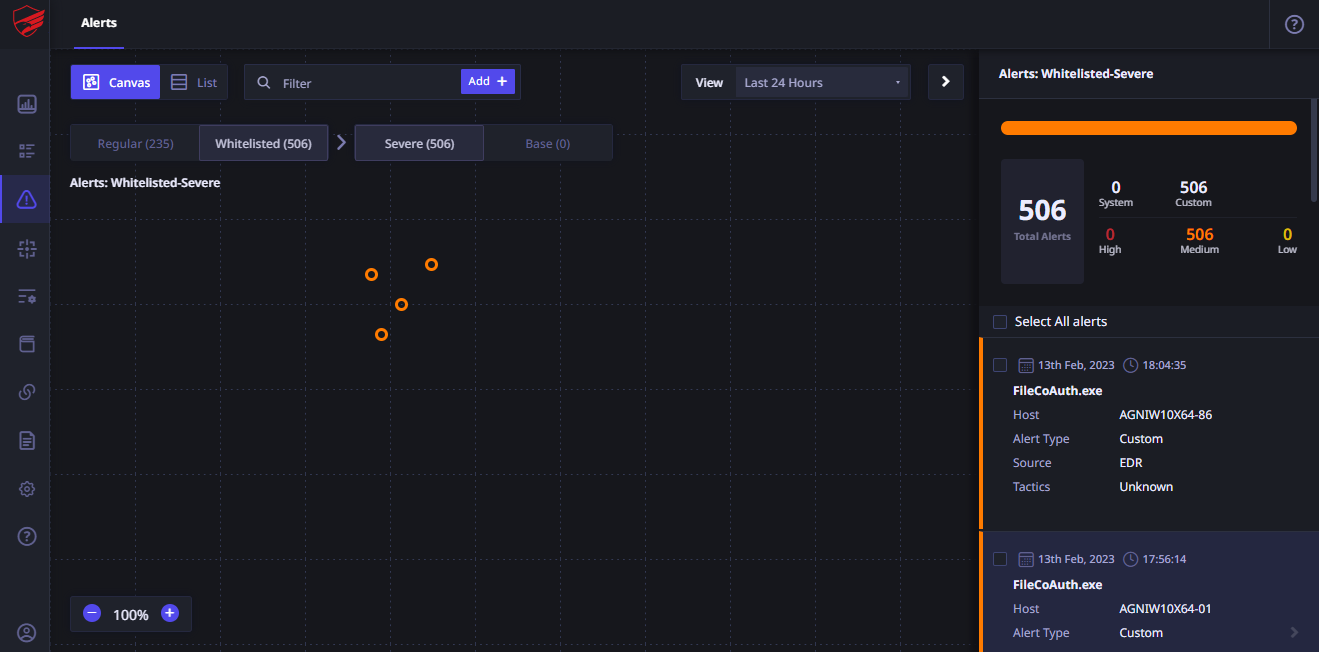Switch to List view
Screen dimensions: 1319x652
(x=194, y=83)
